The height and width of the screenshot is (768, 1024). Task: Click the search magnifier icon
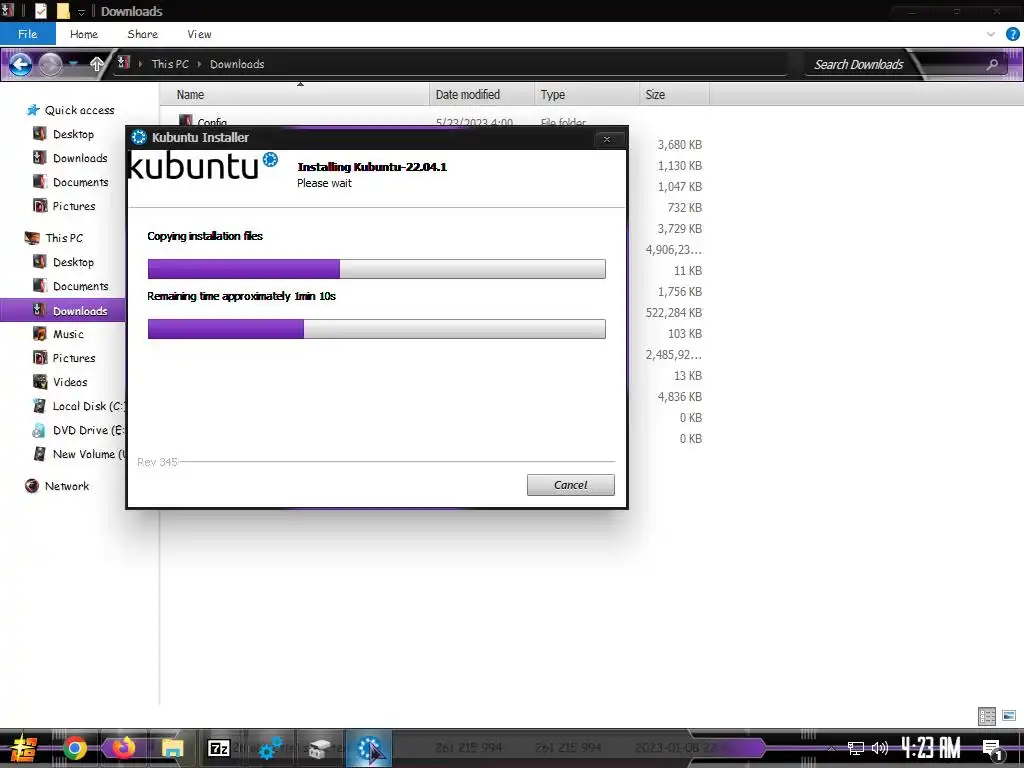(992, 64)
